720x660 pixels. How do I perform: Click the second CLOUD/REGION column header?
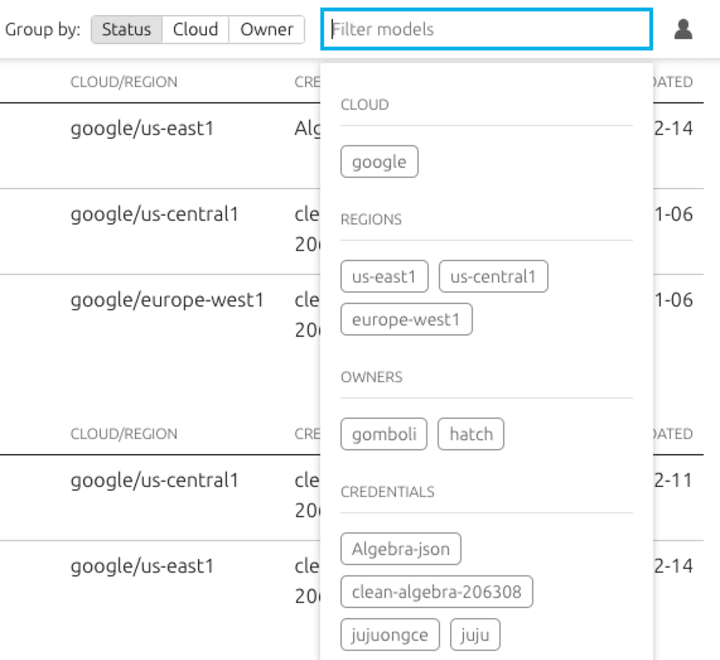pos(124,434)
